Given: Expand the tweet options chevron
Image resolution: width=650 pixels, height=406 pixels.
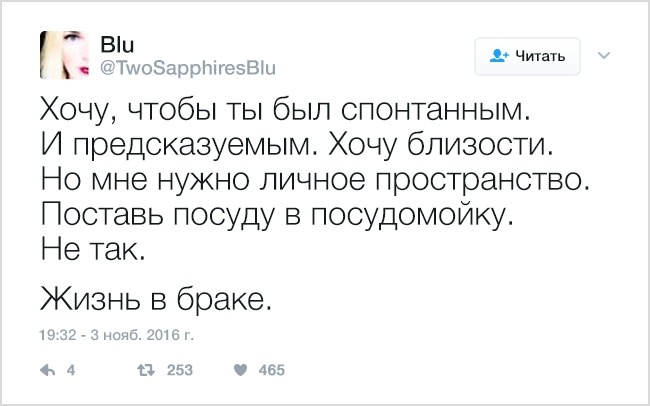Looking at the screenshot, I should (x=604, y=56).
